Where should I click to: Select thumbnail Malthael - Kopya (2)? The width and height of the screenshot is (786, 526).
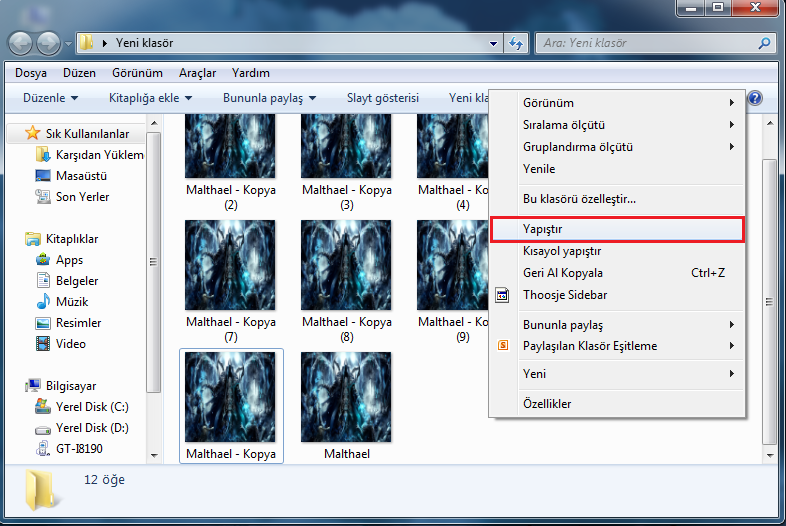pos(230,145)
